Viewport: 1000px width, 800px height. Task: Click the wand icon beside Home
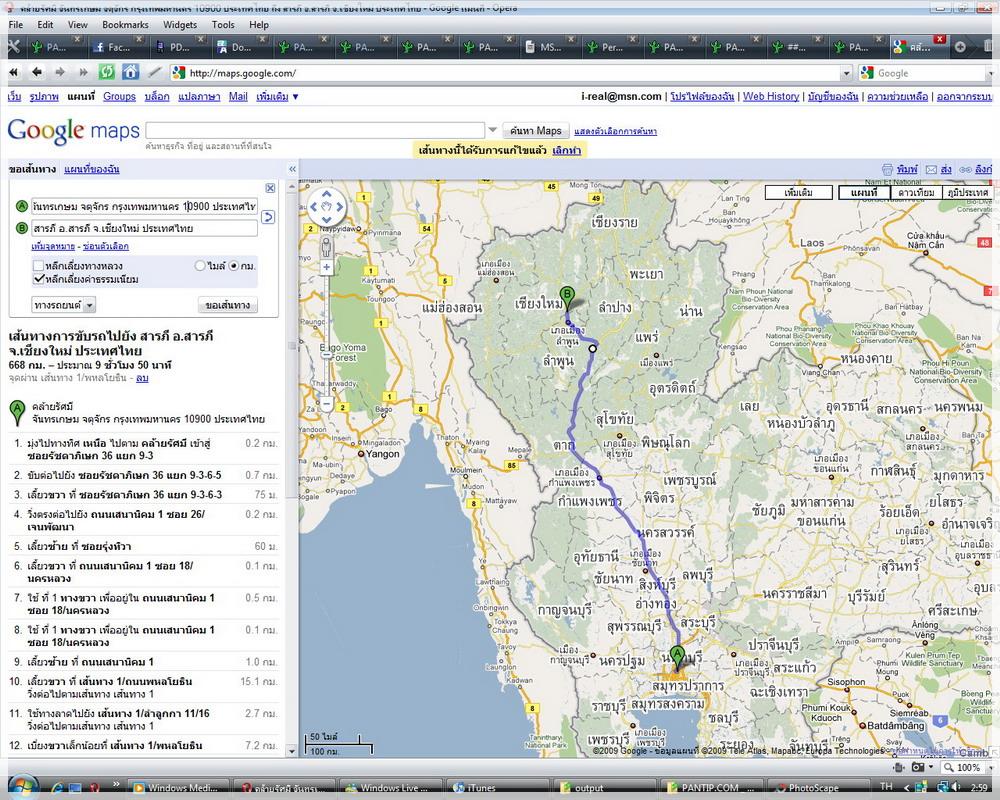pyautogui.click(x=154, y=73)
